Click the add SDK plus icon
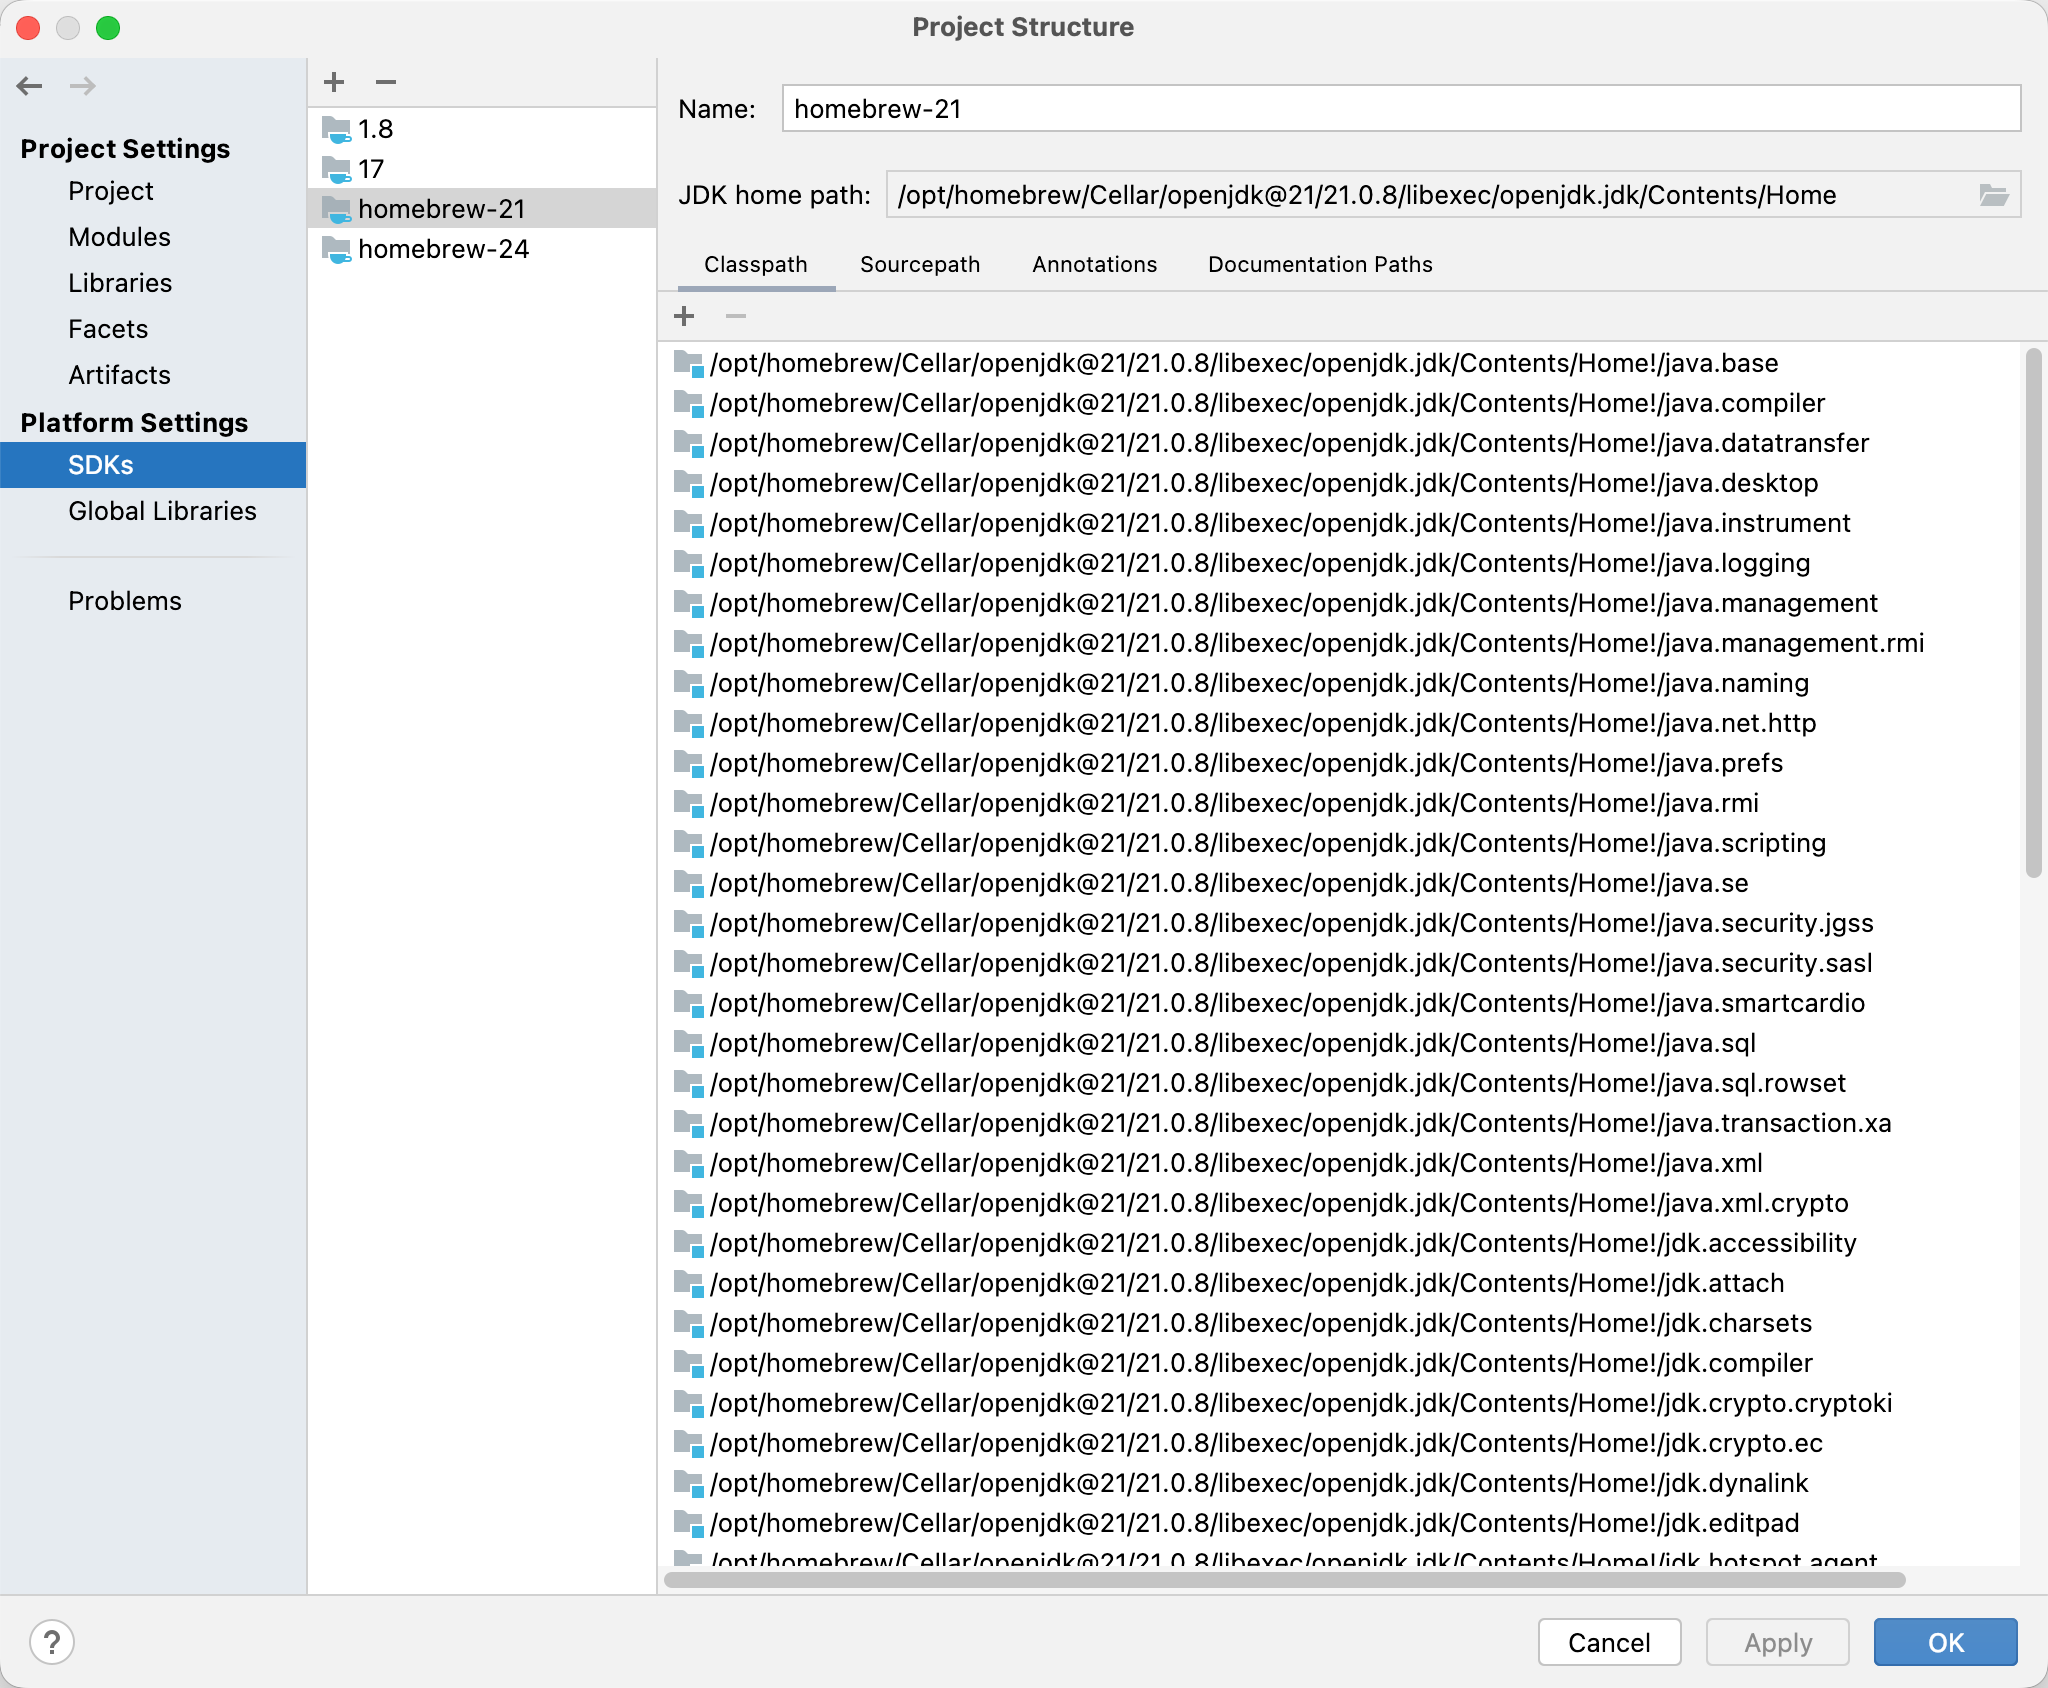 tap(334, 82)
